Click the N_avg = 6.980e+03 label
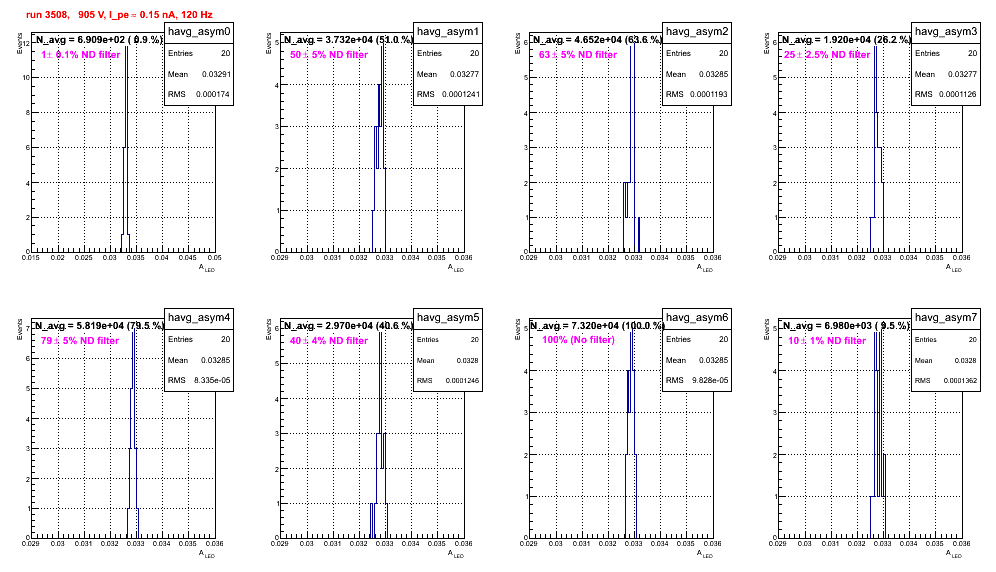 click(846, 325)
